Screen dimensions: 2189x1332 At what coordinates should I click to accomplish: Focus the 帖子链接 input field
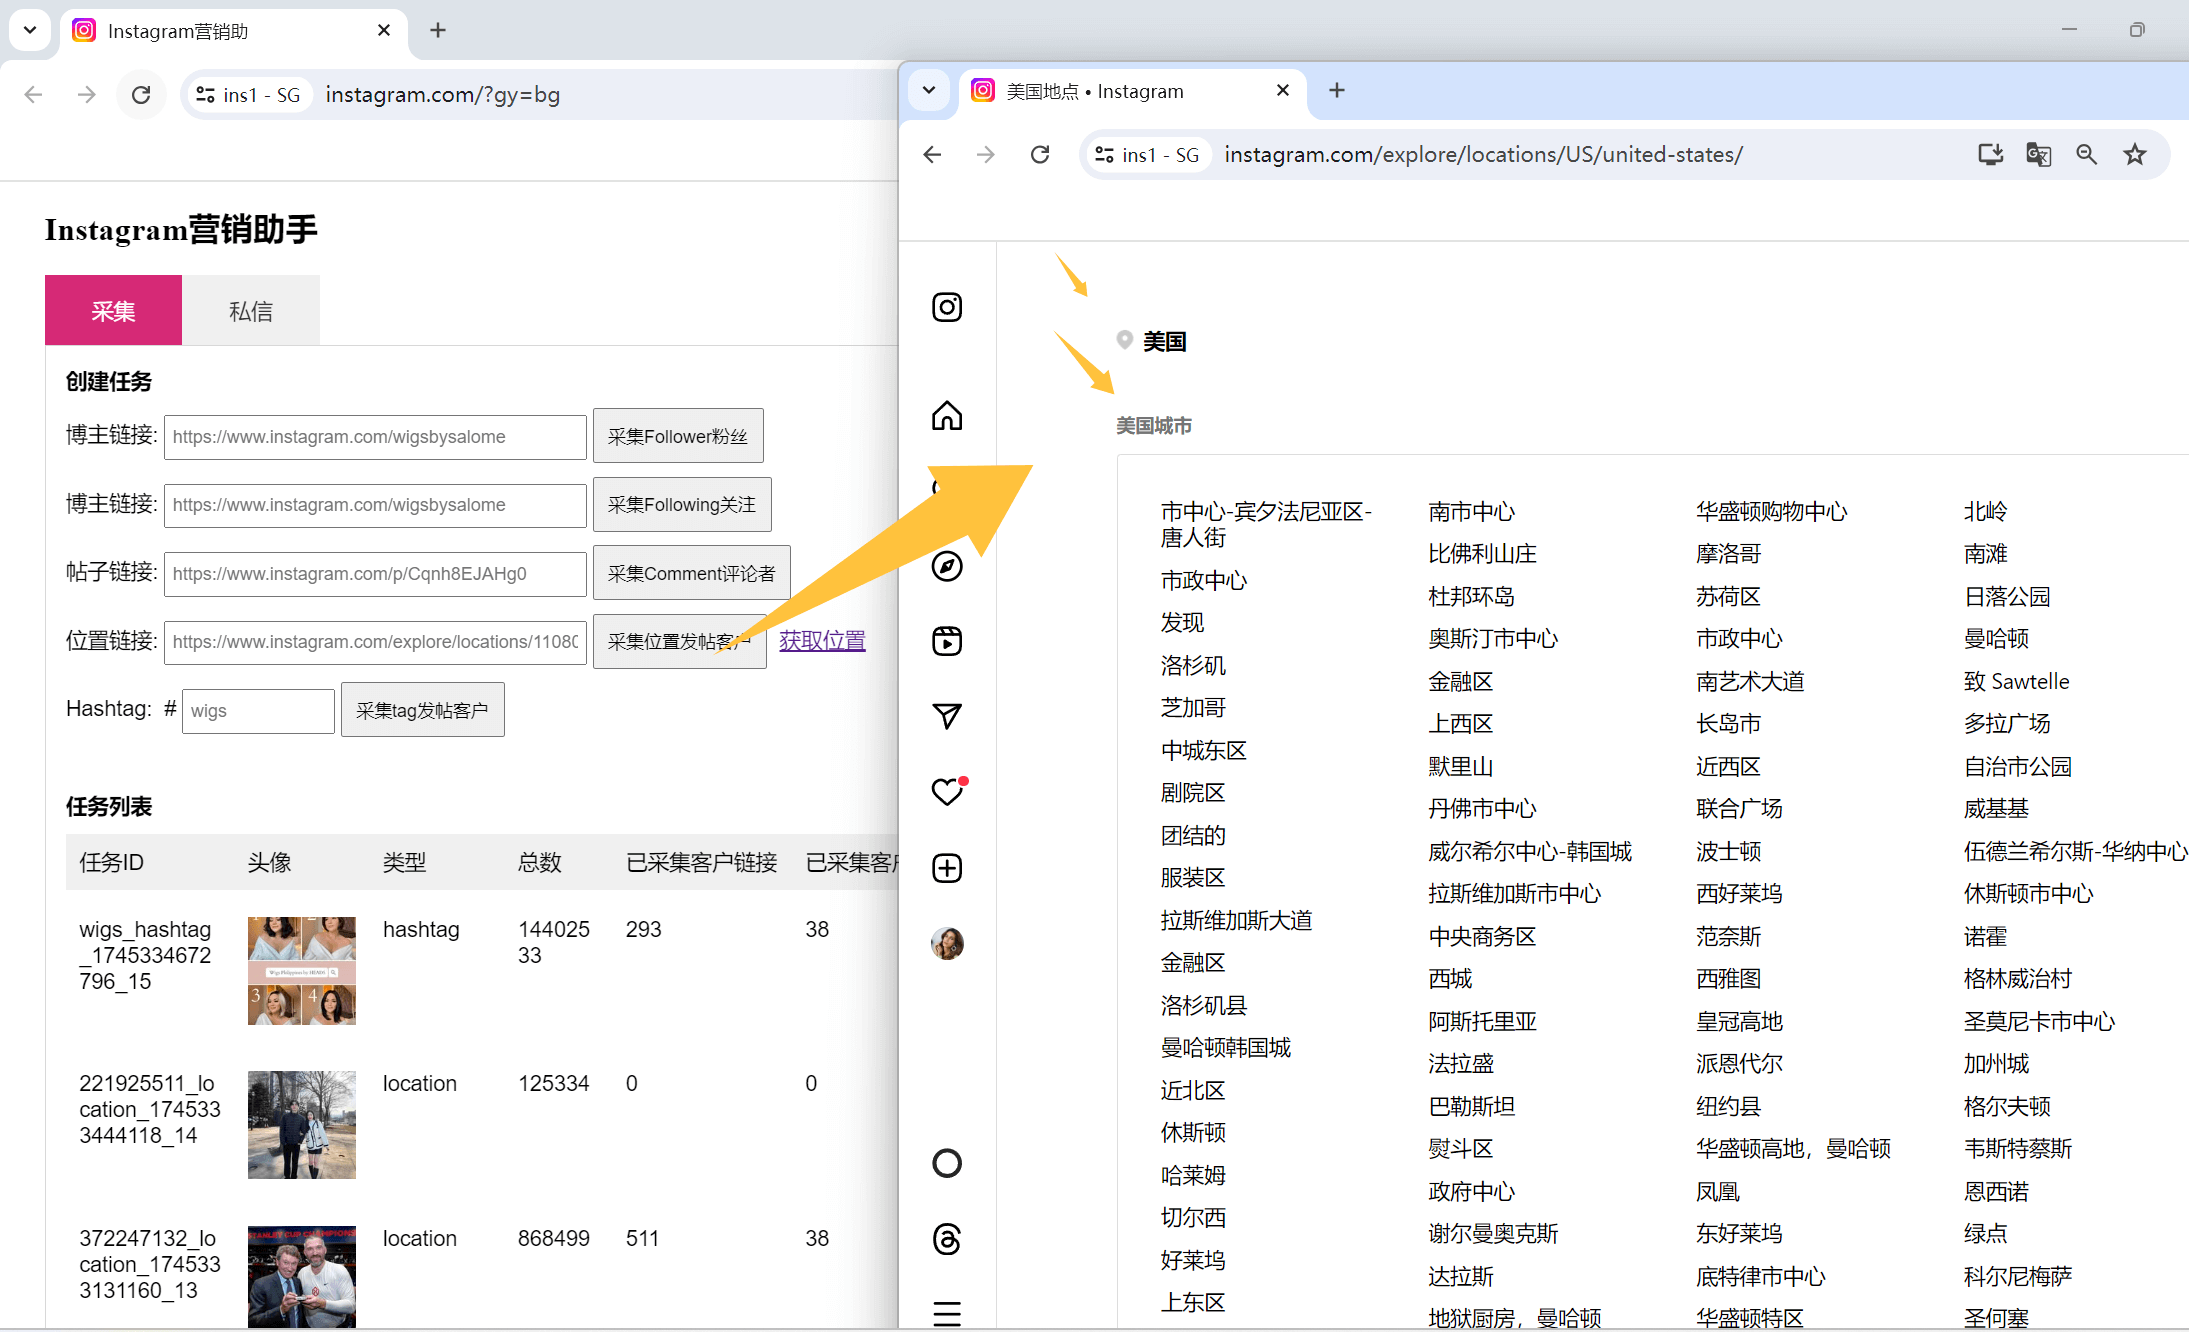[375, 574]
